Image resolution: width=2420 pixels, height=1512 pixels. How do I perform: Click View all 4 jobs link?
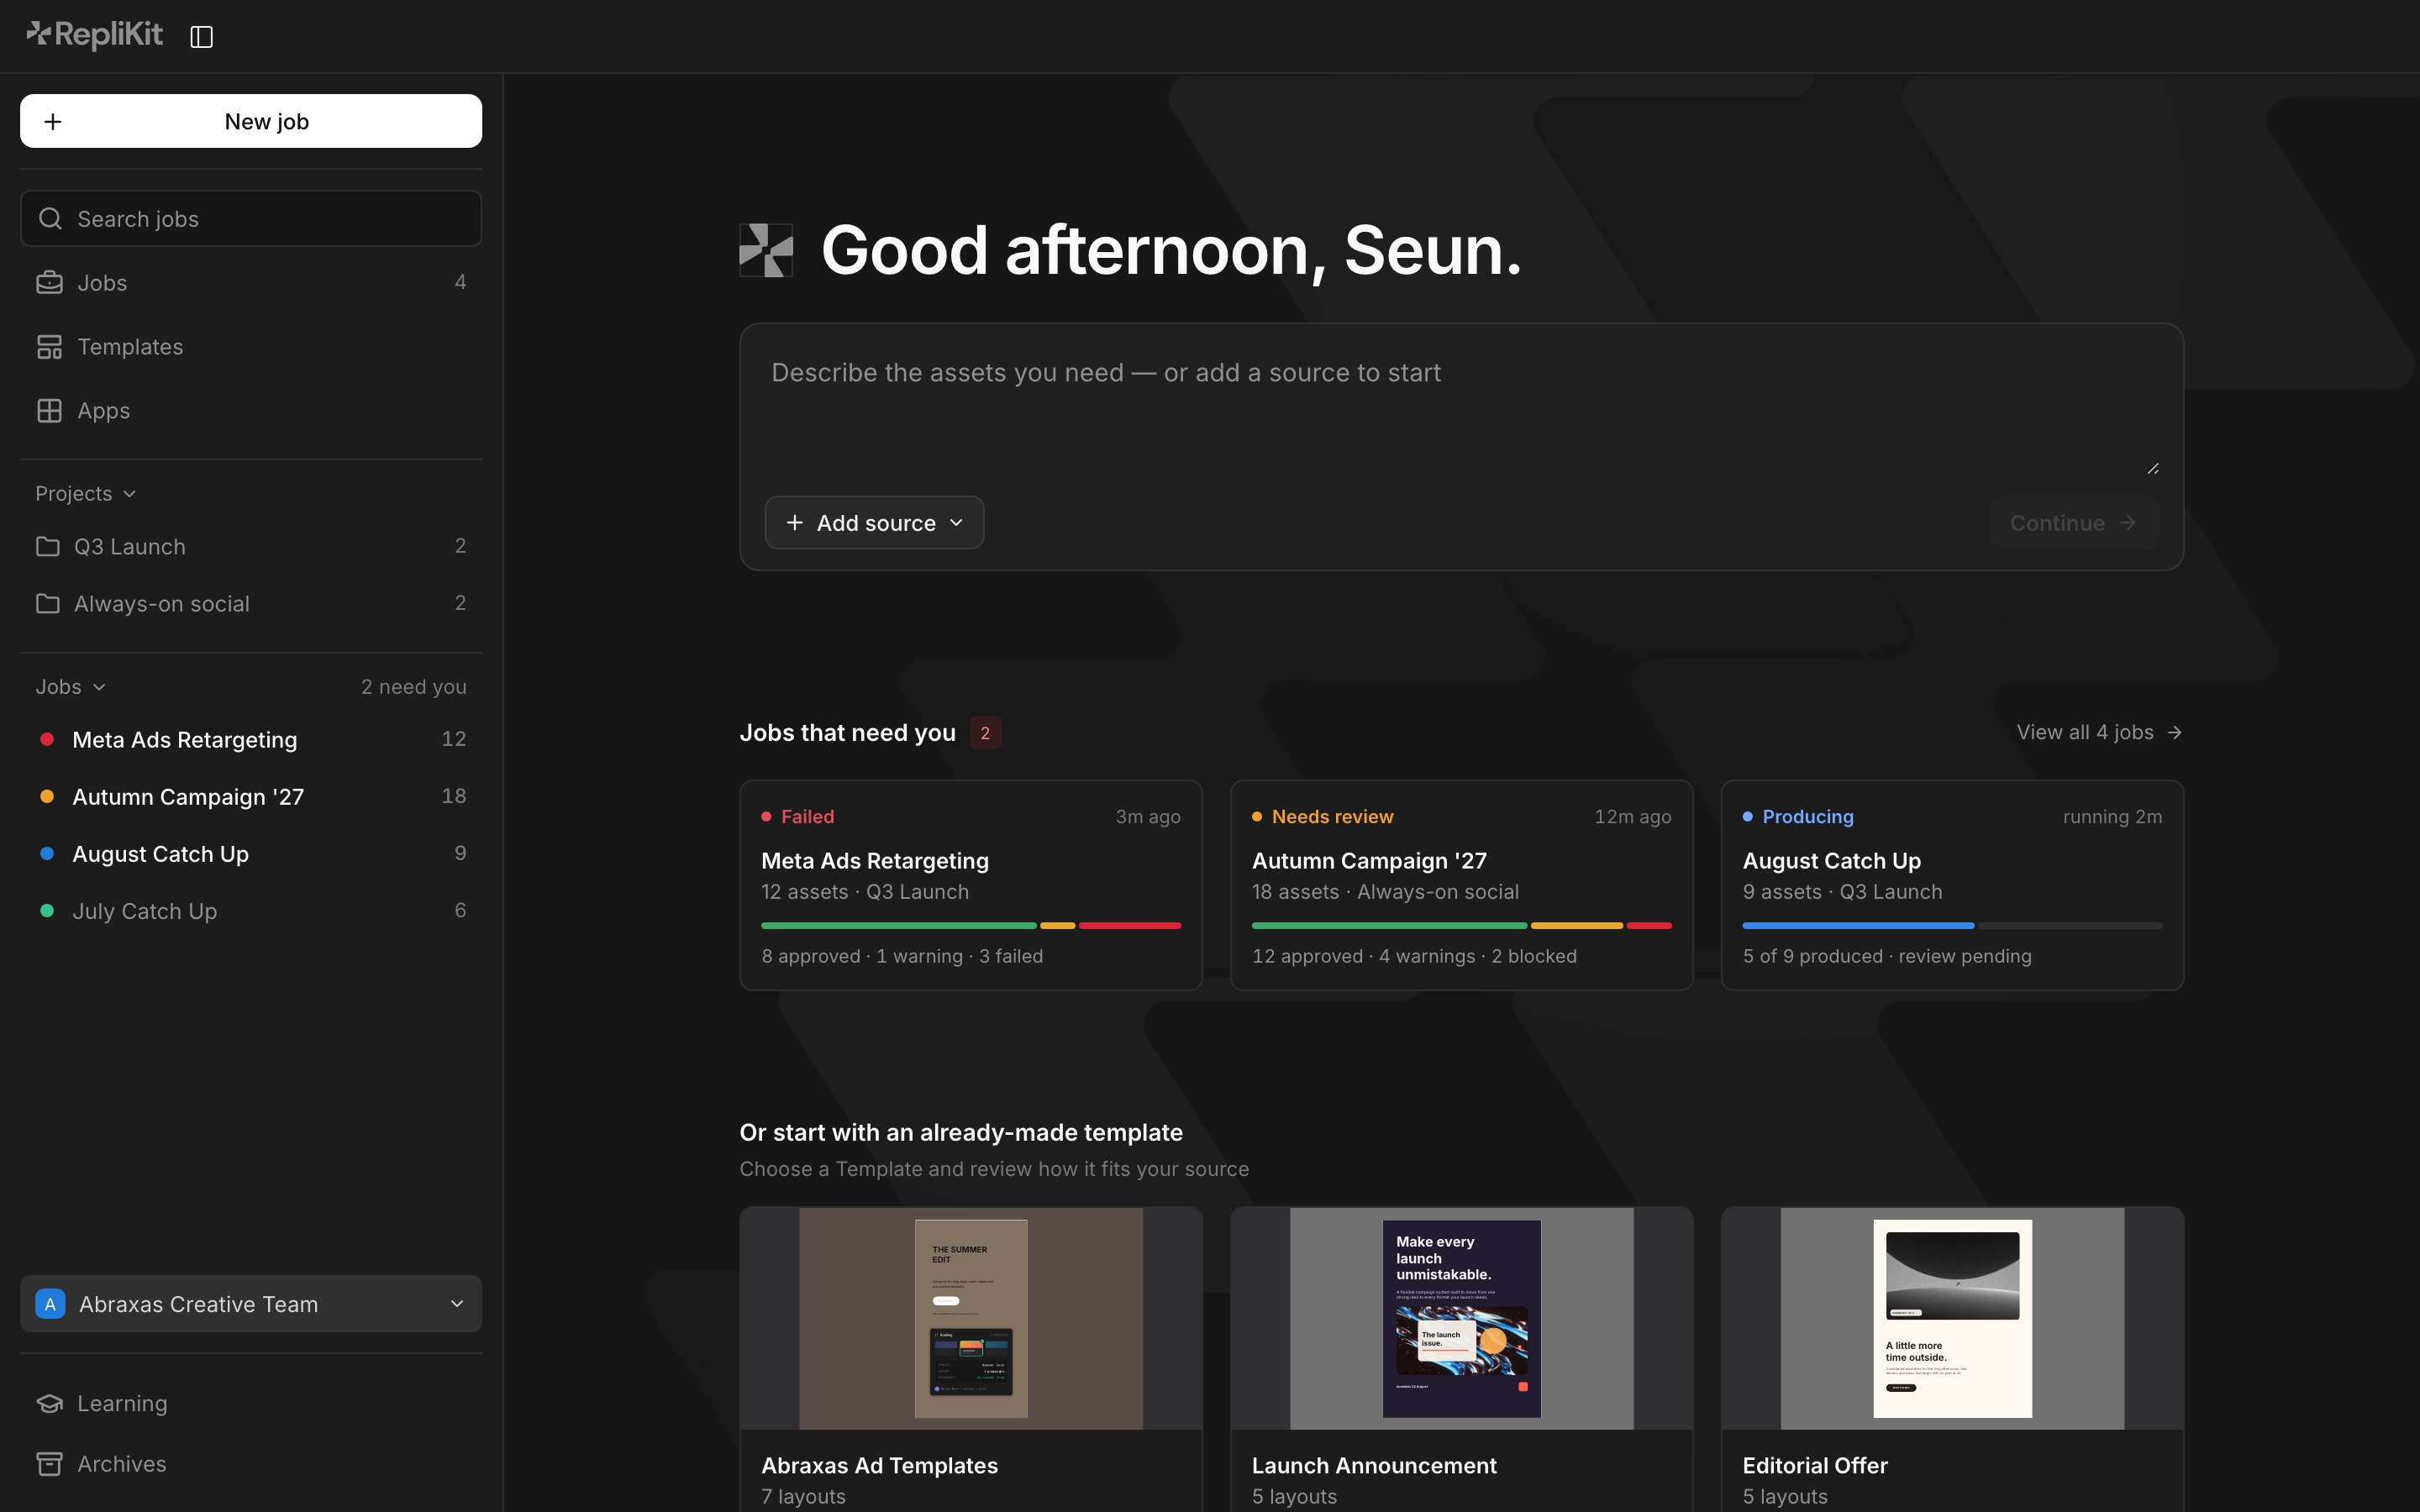tap(2099, 733)
